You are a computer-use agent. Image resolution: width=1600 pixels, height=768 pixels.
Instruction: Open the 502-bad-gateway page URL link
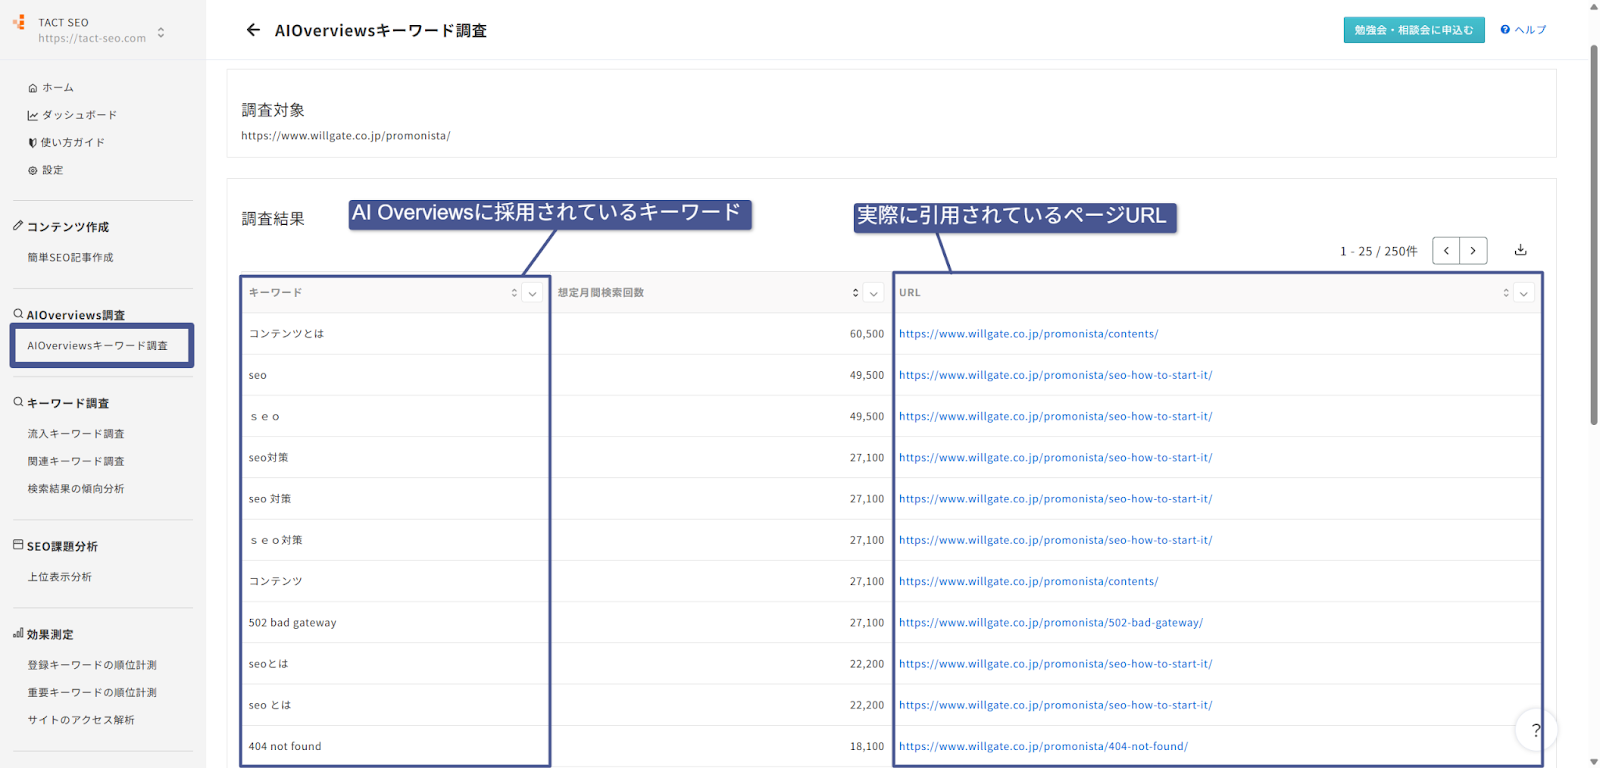pos(1050,623)
